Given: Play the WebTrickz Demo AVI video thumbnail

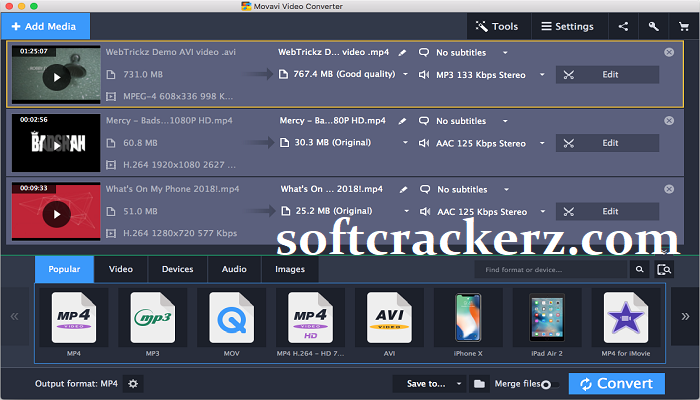Looking at the screenshot, I should click(x=56, y=77).
